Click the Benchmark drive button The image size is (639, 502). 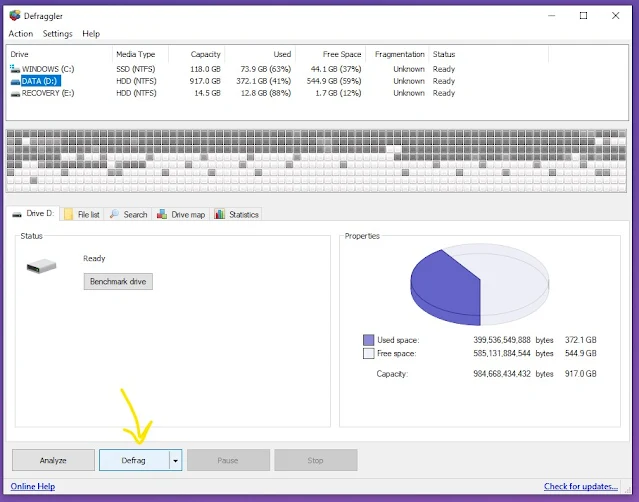click(118, 282)
